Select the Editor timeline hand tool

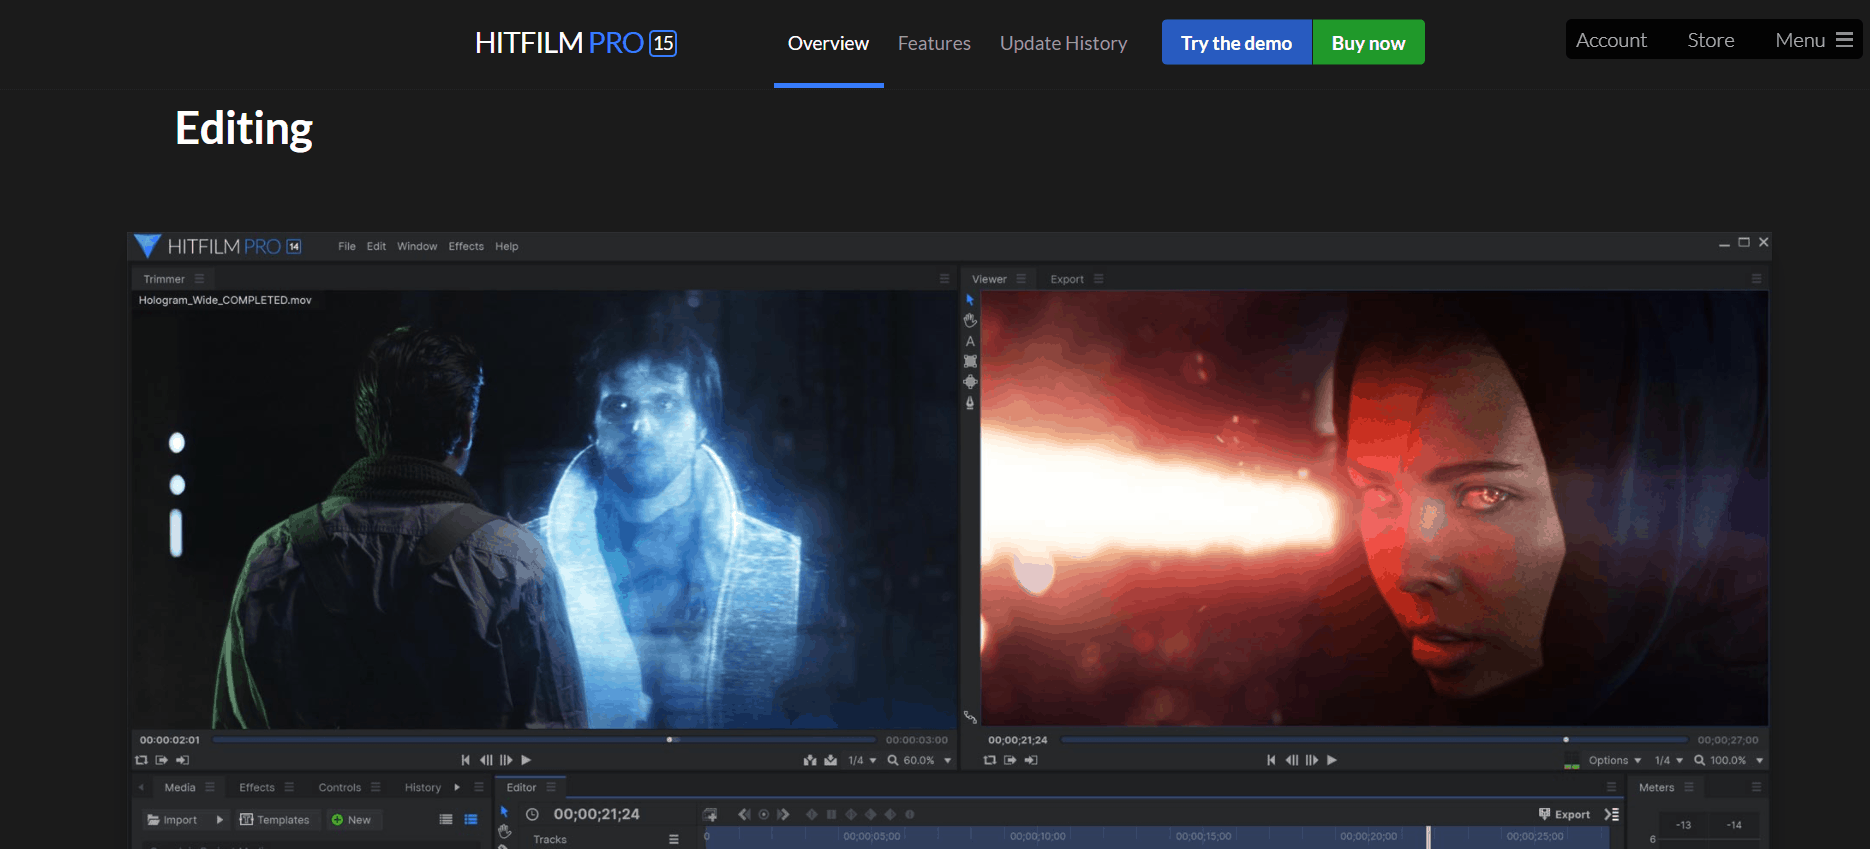[505, 831]
